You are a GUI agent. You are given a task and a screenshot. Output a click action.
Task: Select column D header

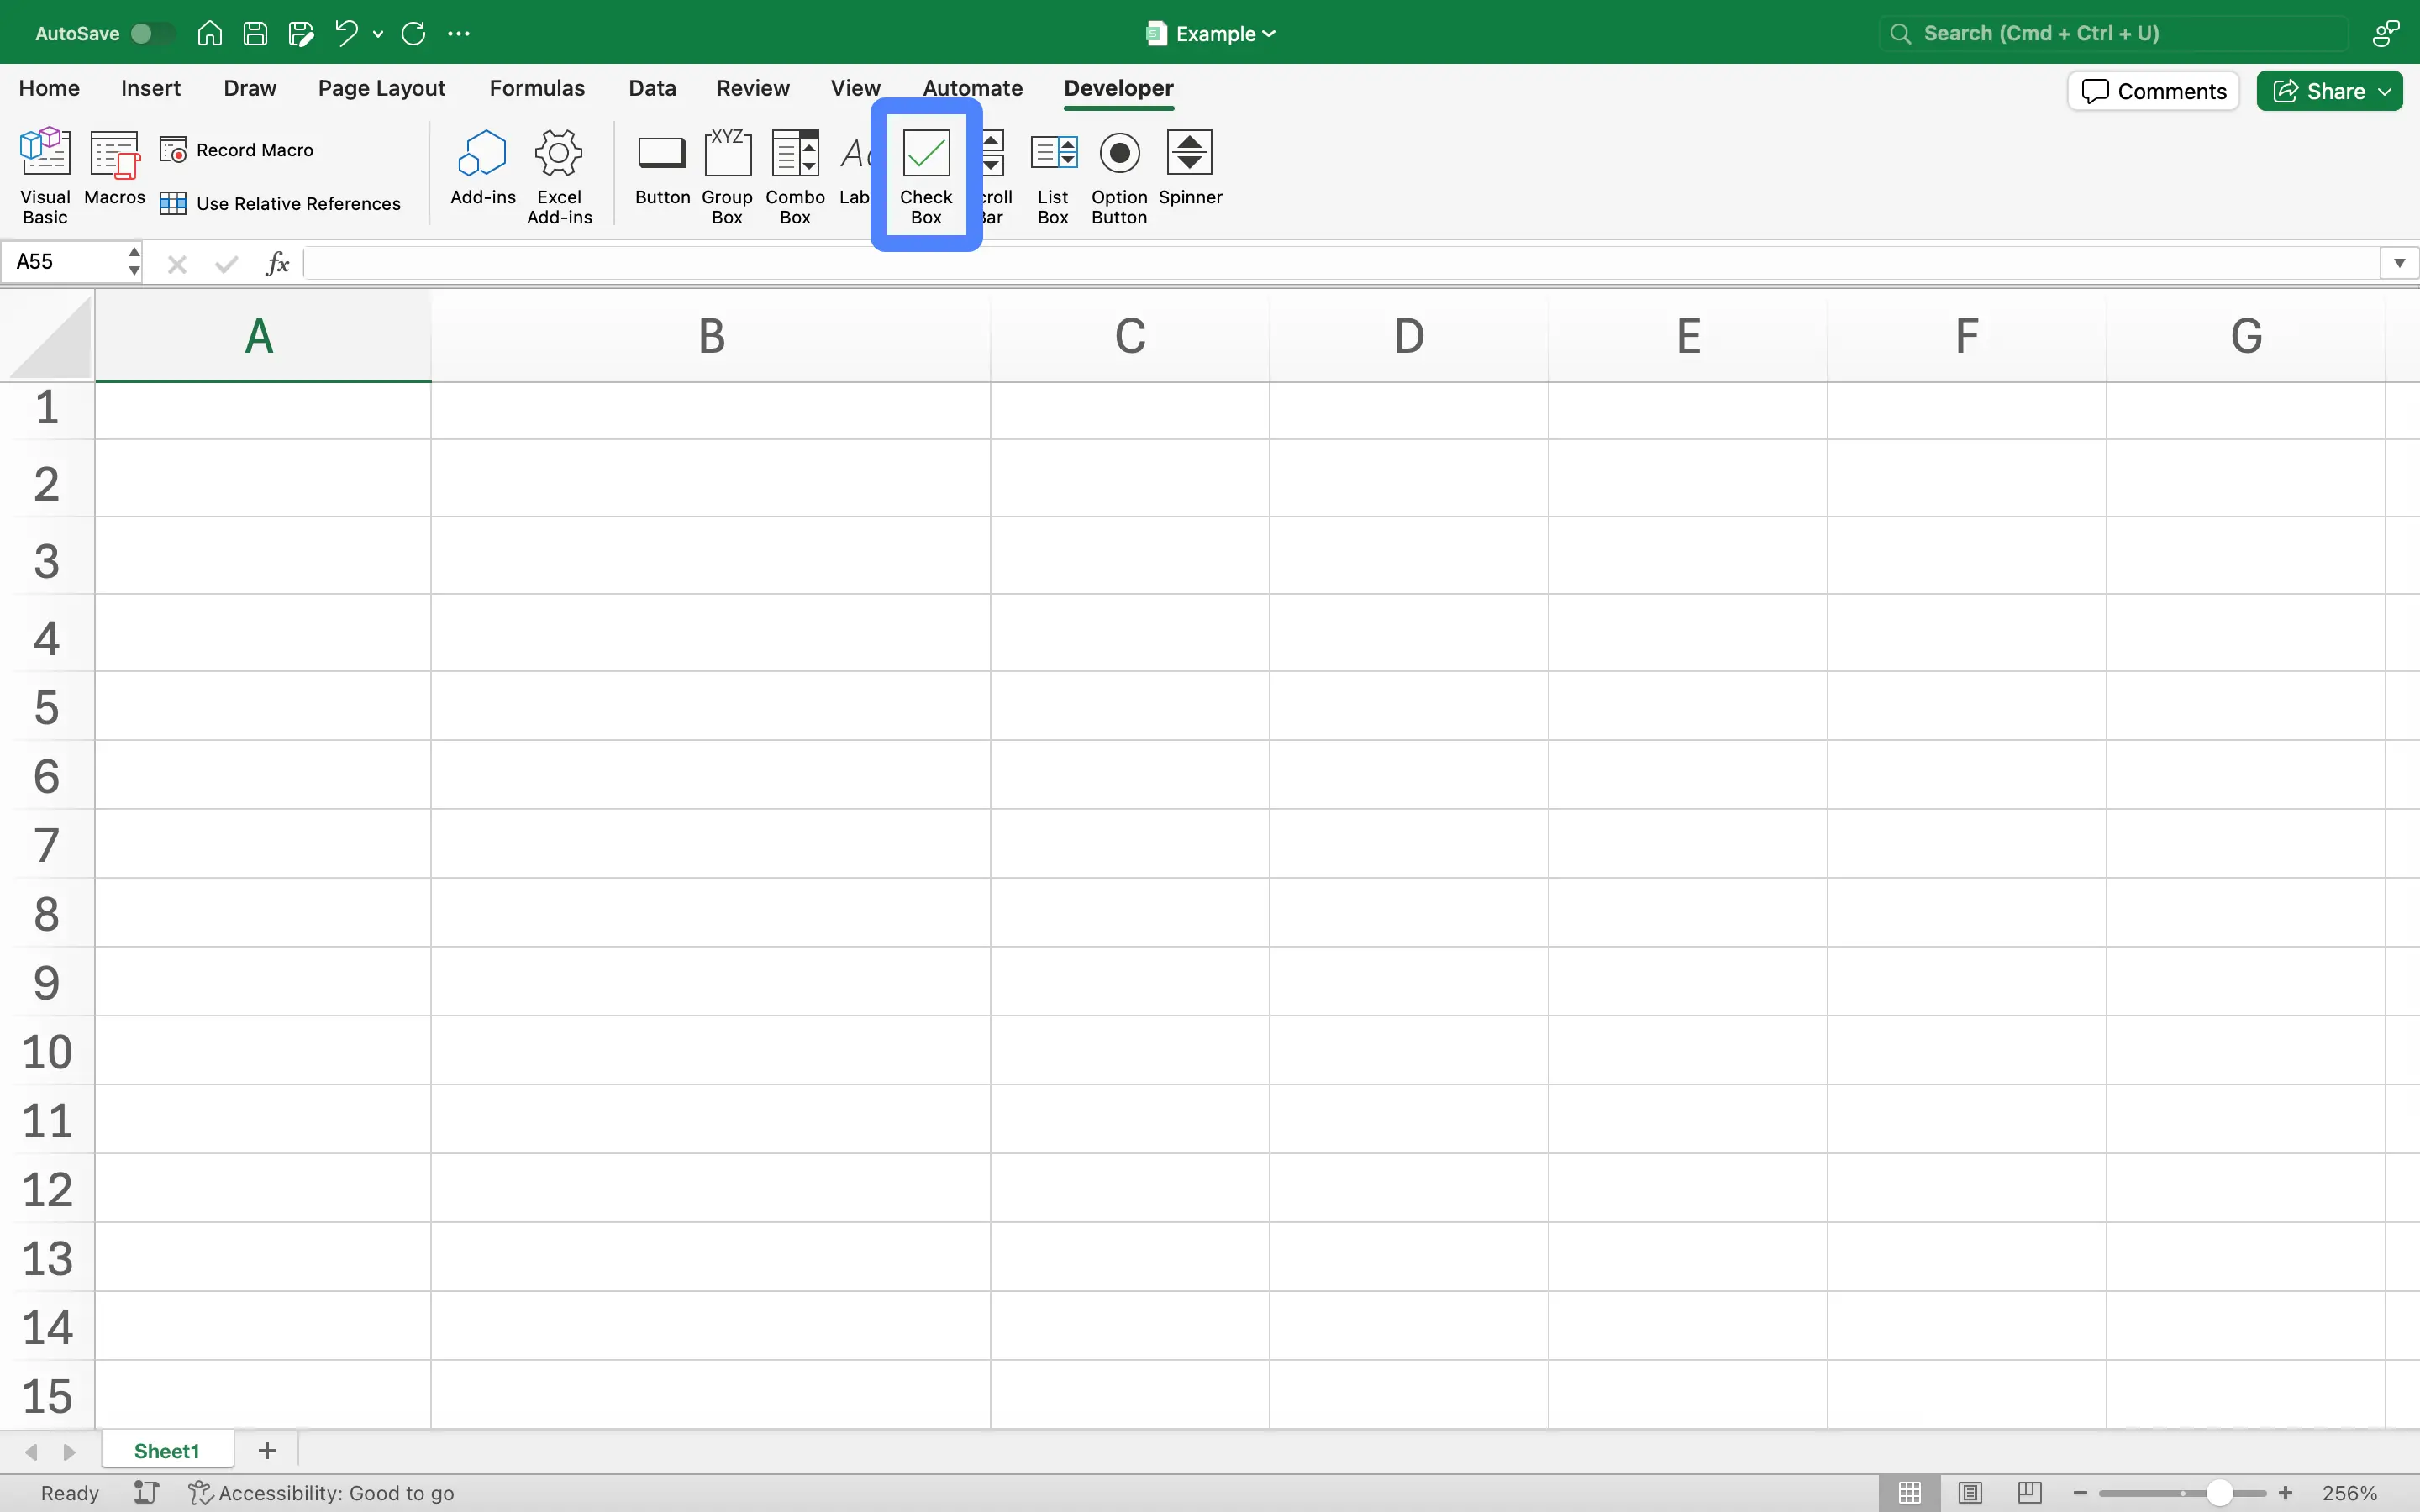tap(1409, 336)
